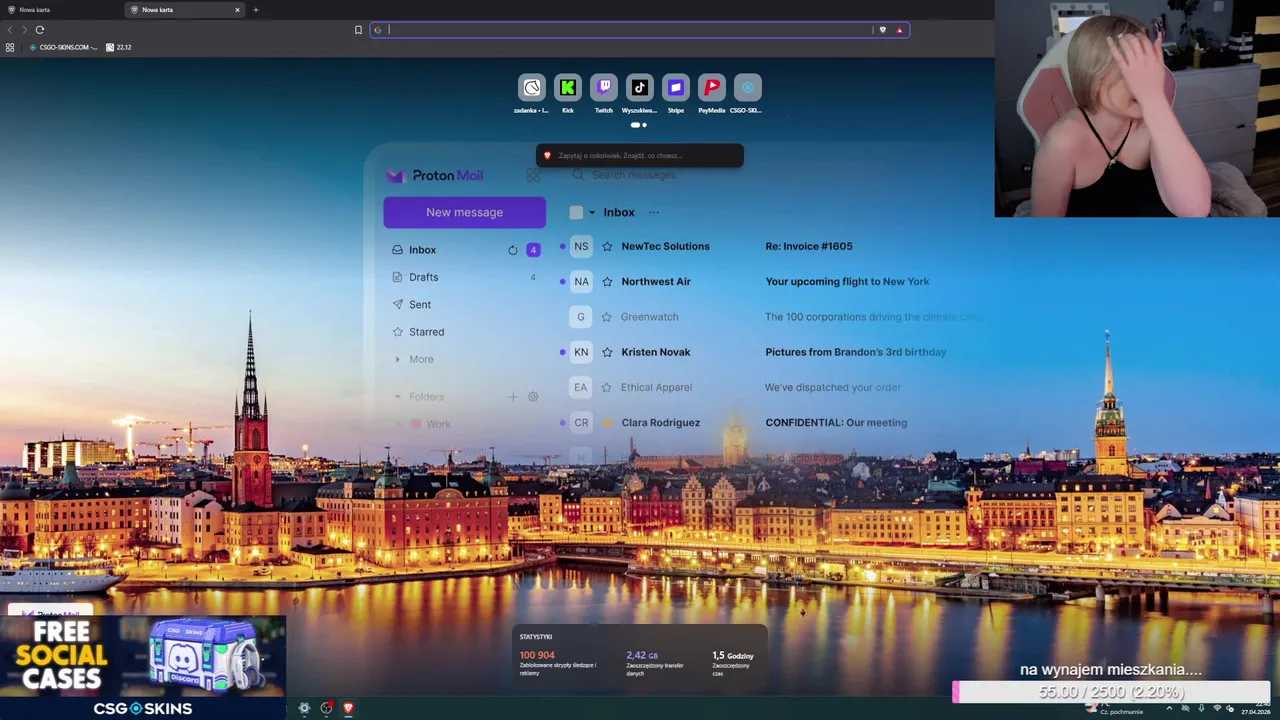1280x720 pixels.
Task: Click the New message button
Action: 465,212
